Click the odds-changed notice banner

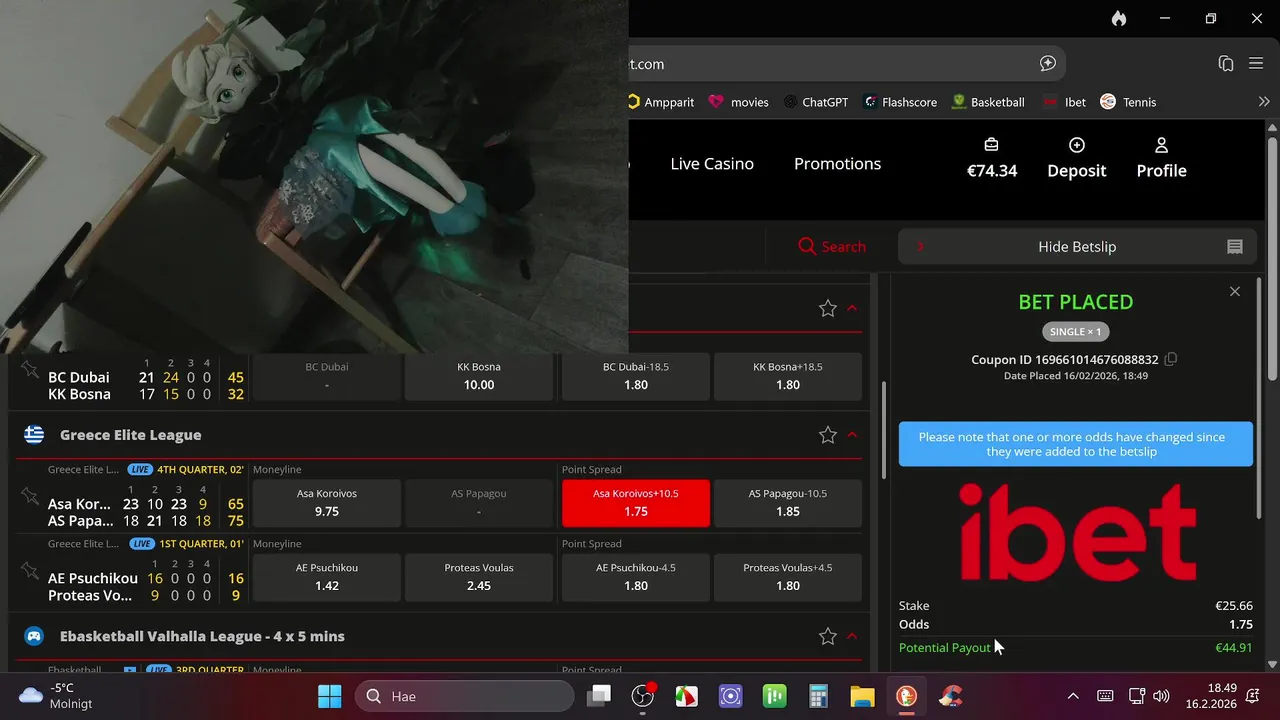pos(1076,444)
